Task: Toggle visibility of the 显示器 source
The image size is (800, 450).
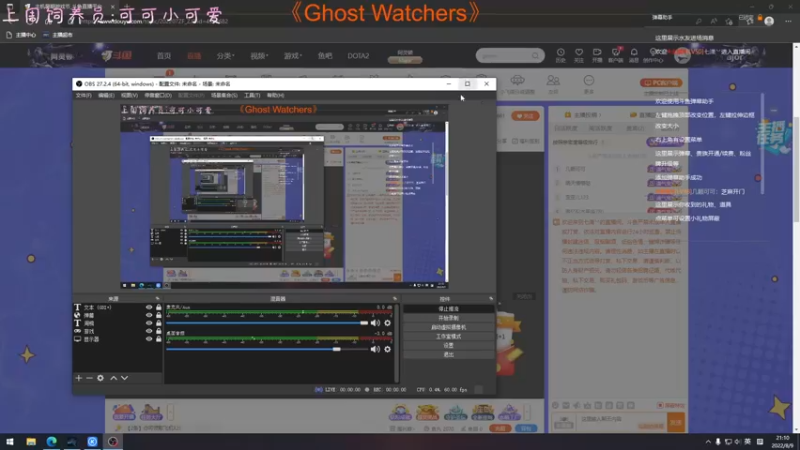Action: (x=149, y=339)
